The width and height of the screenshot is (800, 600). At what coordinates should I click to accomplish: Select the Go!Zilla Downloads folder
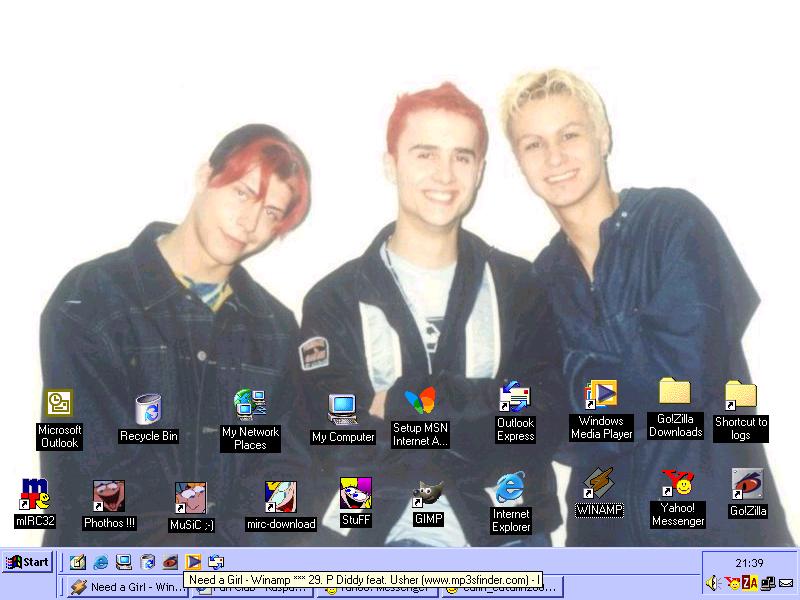coord(675,392)
